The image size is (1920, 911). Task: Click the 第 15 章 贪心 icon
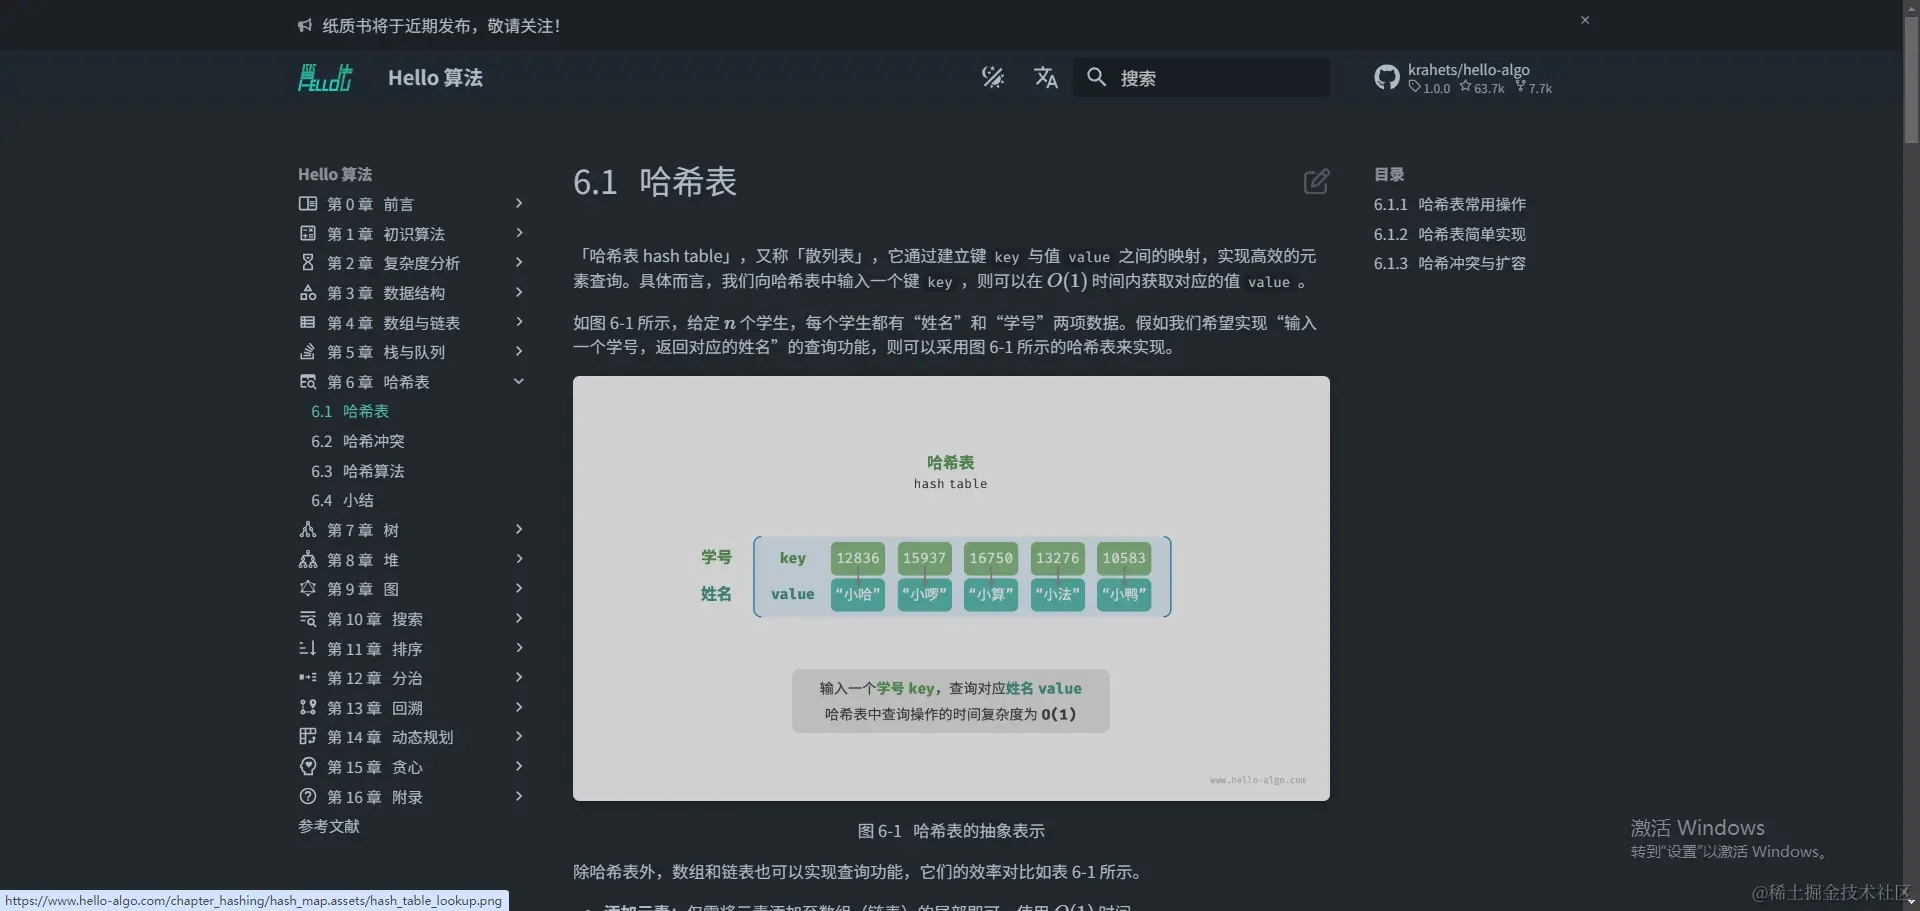[308, 767]
